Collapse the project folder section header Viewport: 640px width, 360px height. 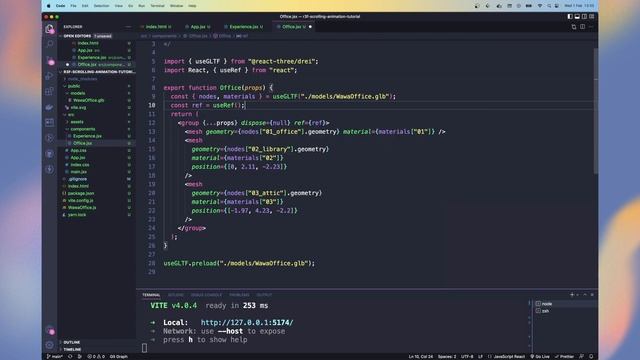pyautogui.click(x=97, y=72)
